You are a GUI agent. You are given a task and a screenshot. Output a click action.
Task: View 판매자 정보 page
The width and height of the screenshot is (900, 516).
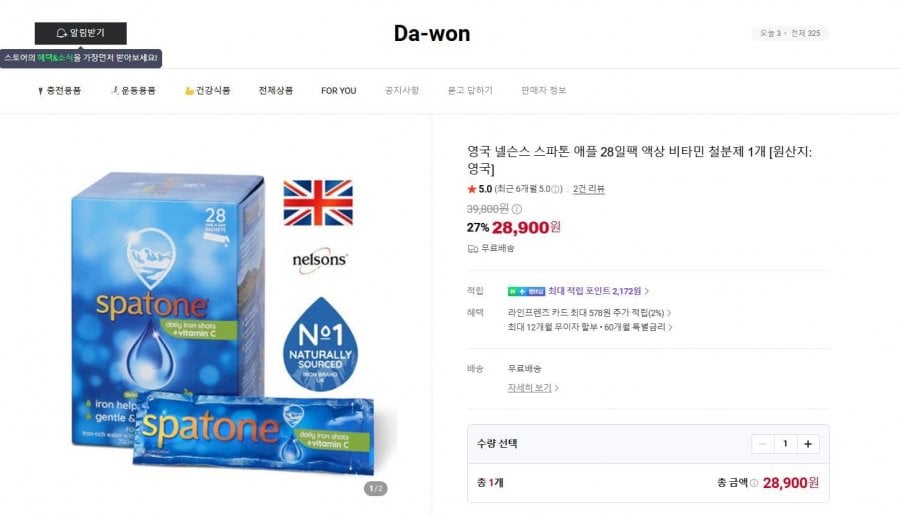[544, 91]
